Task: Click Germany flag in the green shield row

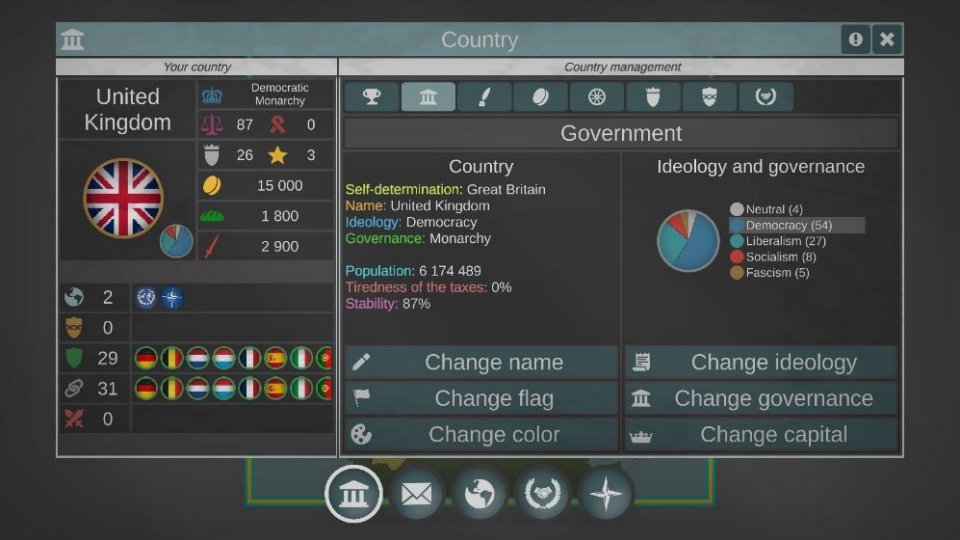Action: 146,358
